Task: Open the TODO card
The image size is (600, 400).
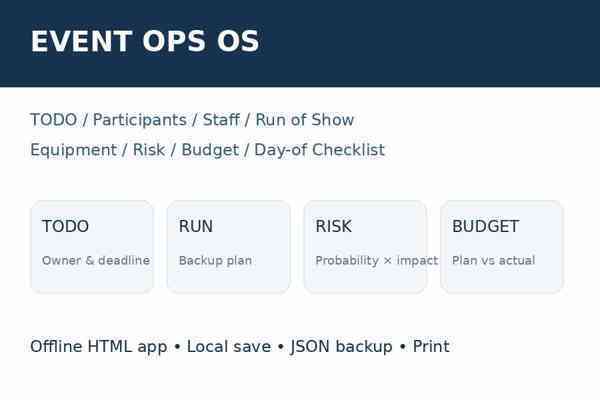Action: (92, 247)
